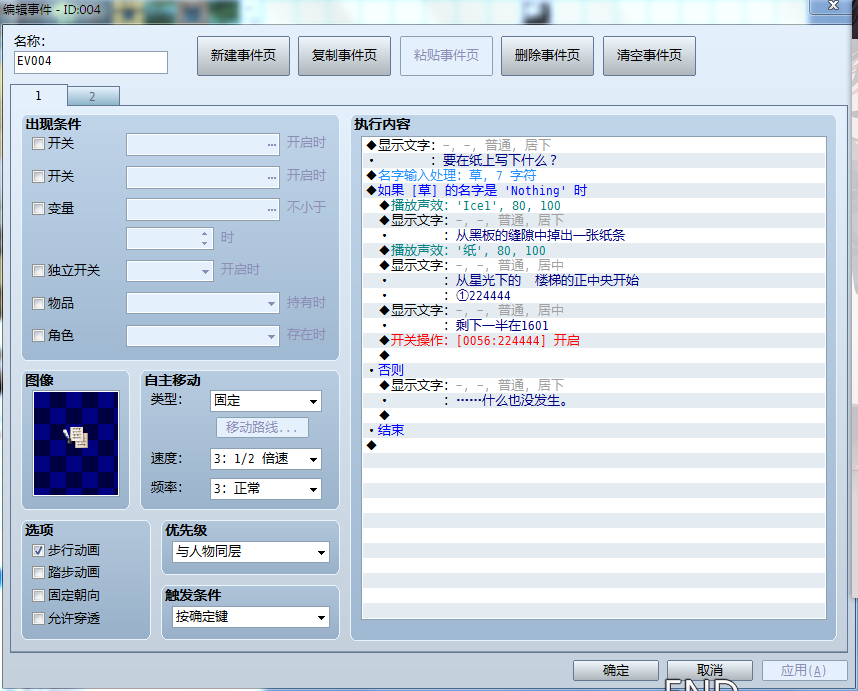This screenshot has width=858, height=691.
Task: Open the 优先级 dropdown 与人物同层
Action: 251,552
